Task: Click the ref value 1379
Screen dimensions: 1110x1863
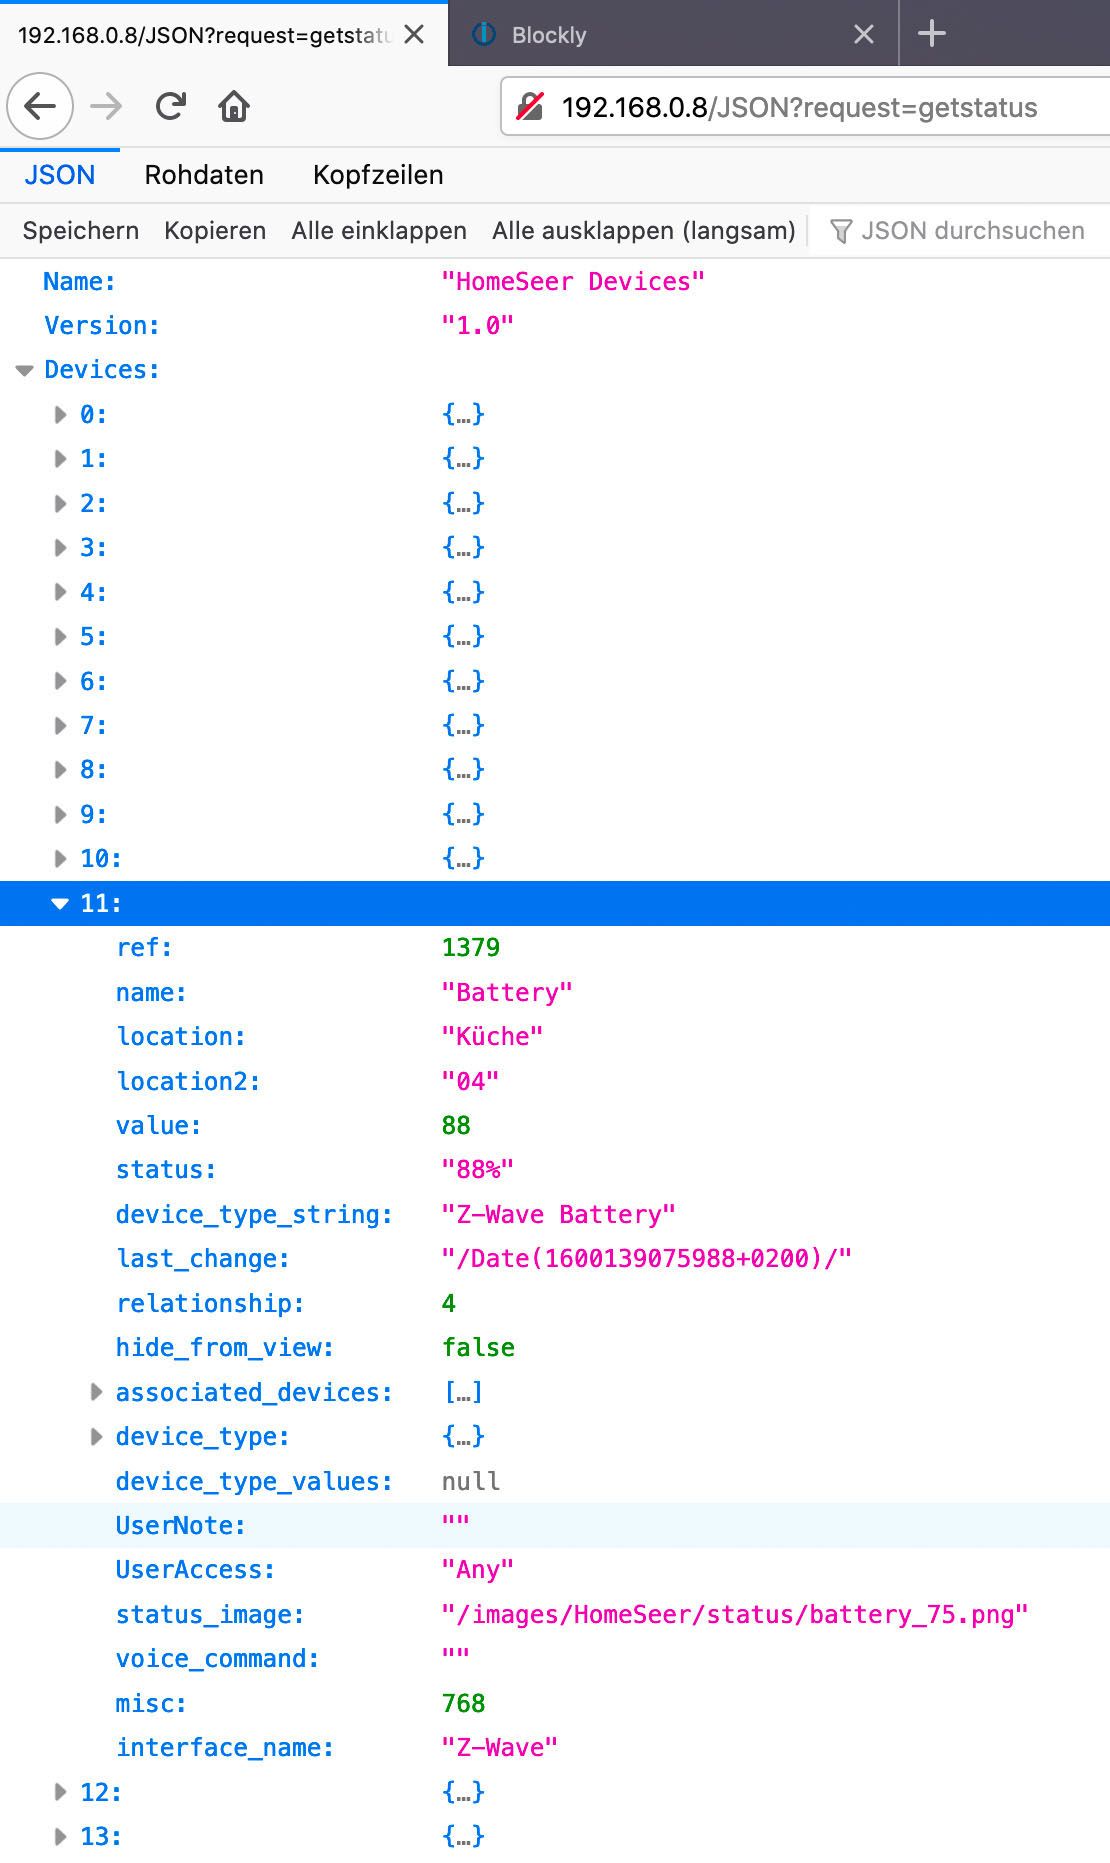Action: pyautogui.click(x=471, y=947)
